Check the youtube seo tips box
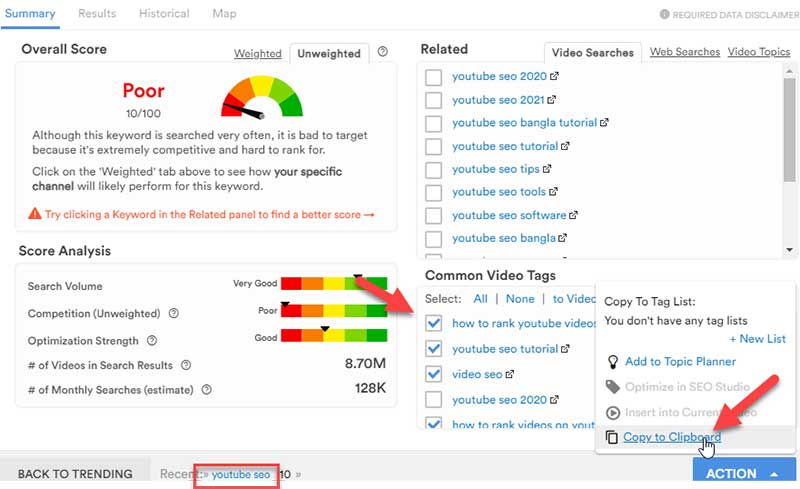This screenshot has height=489, width=800. [433, 169]
